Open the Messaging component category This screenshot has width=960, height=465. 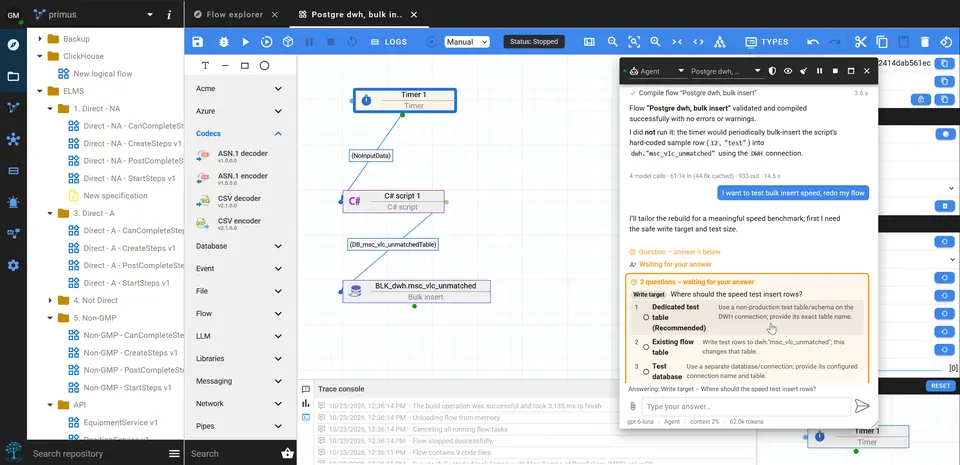point(240,381)
